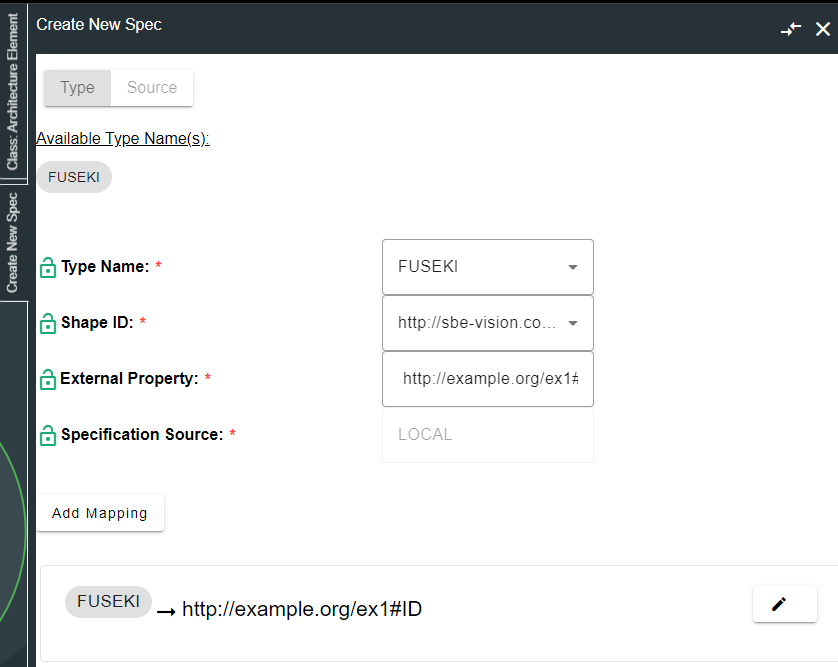Close the Create New Spec panel
The height and width of the screenshot is (667, 838).
823,29
